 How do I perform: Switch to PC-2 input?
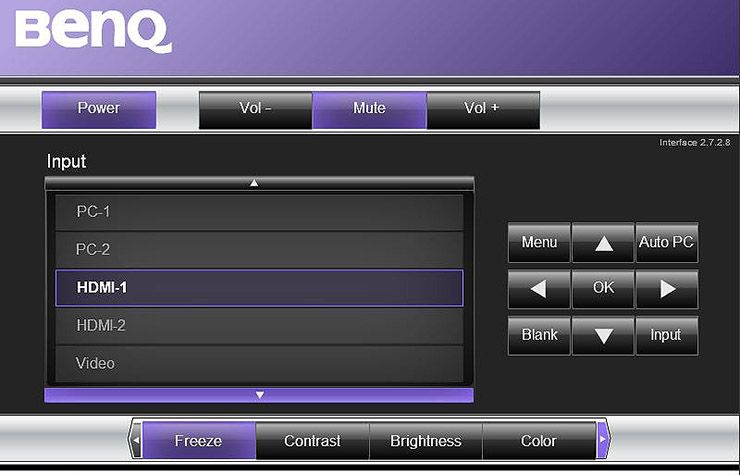pos(259,249)
